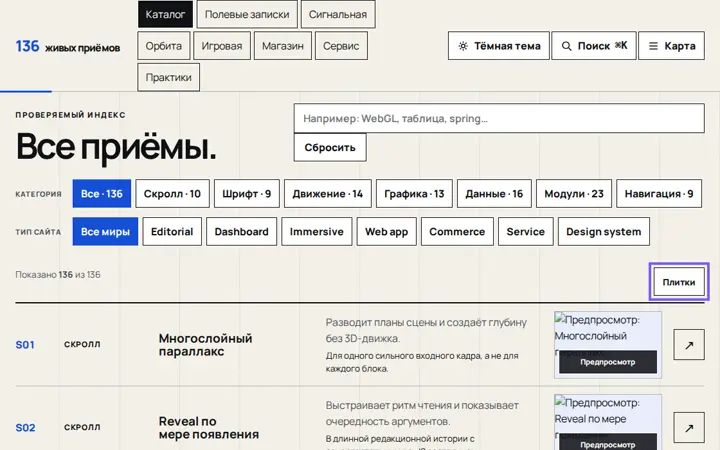720x450 pixels.
Task: Click the Показано 136 из 136 counter
Action: pyautogui.click(x=58, y=275)
